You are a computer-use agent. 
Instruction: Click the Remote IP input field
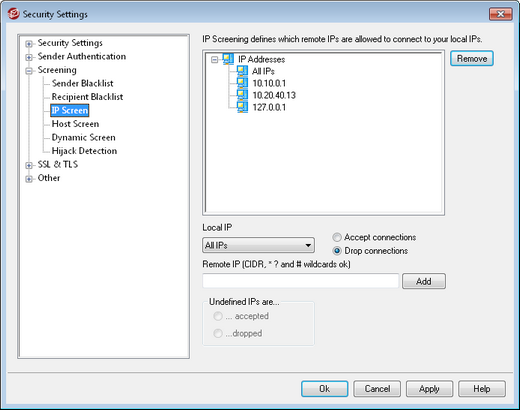(301, 281)
